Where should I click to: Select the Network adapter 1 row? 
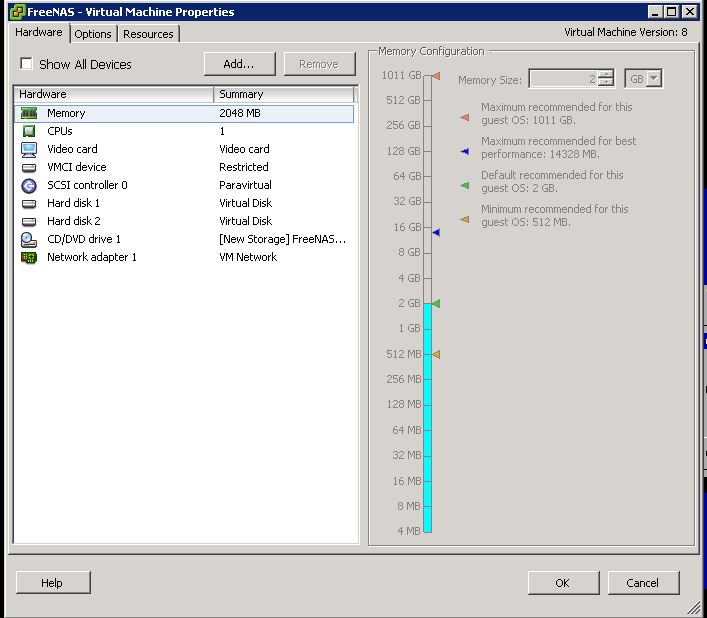tap(184, 257)
